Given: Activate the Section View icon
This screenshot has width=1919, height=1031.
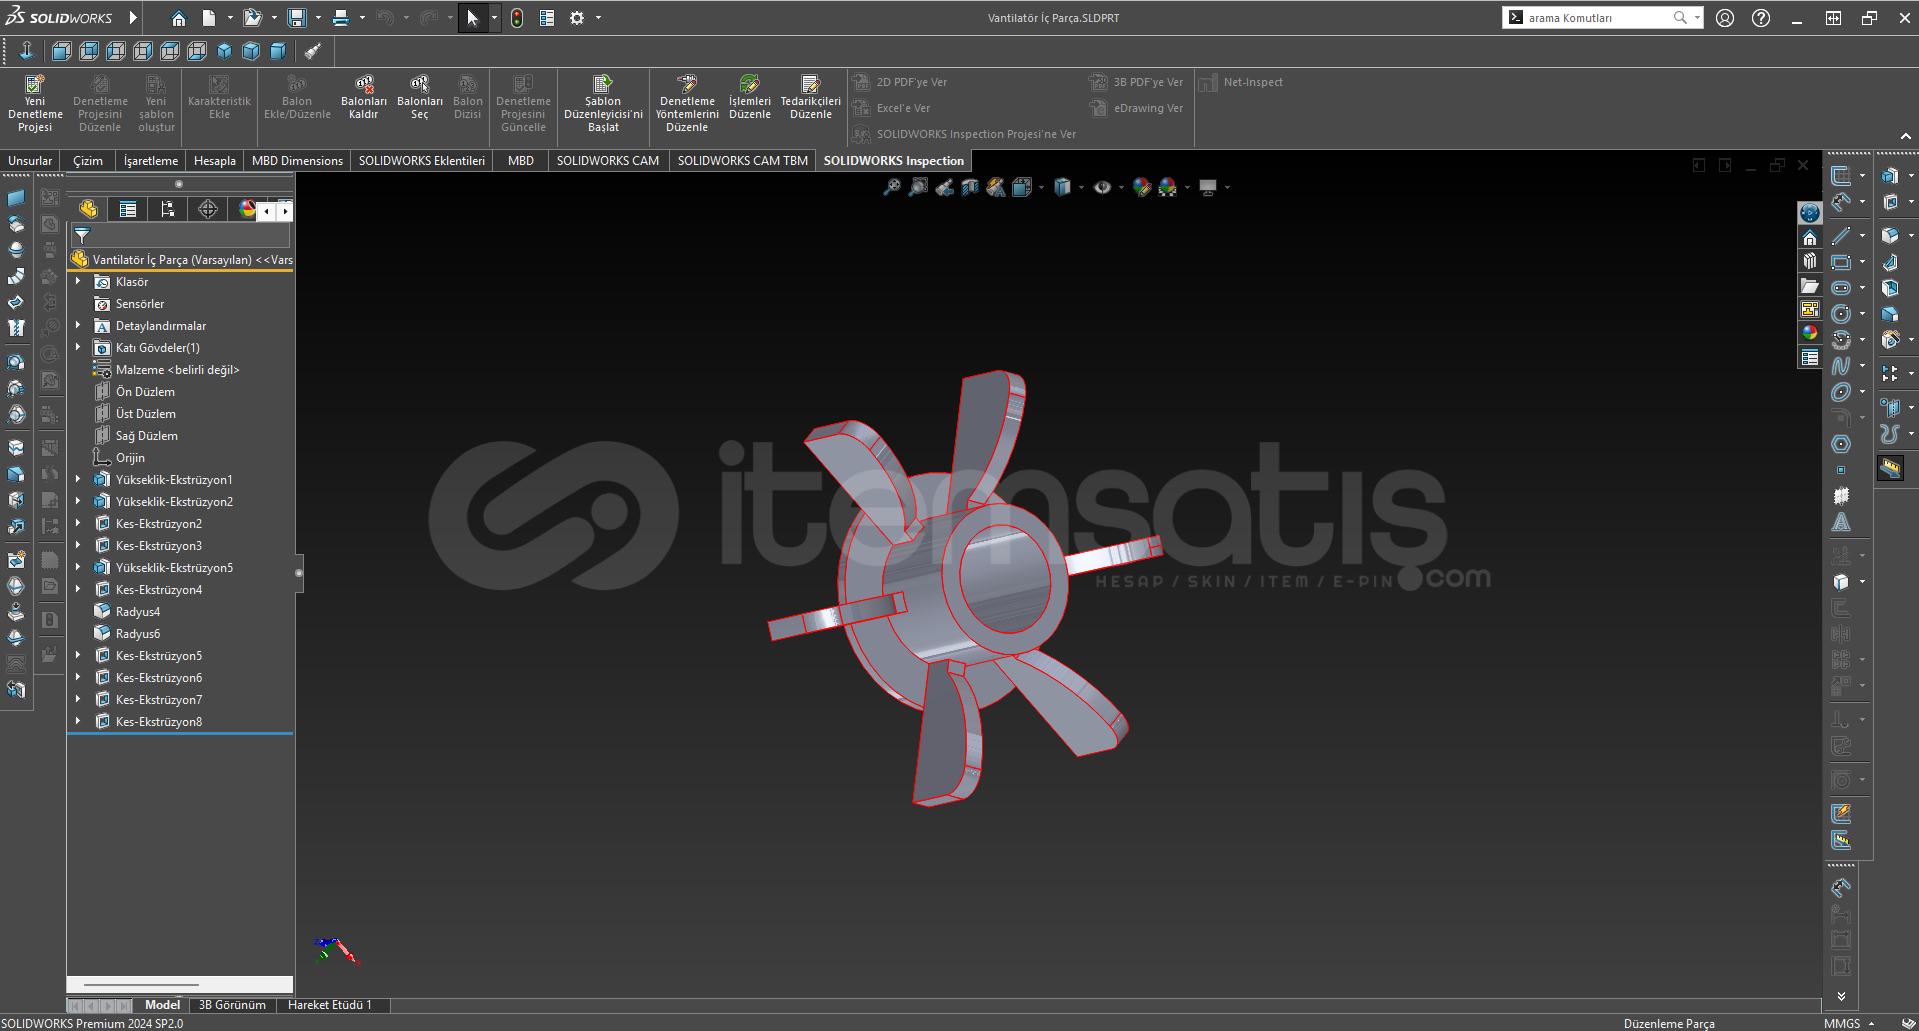Looking at the screenshot, I should coord(970,187).
